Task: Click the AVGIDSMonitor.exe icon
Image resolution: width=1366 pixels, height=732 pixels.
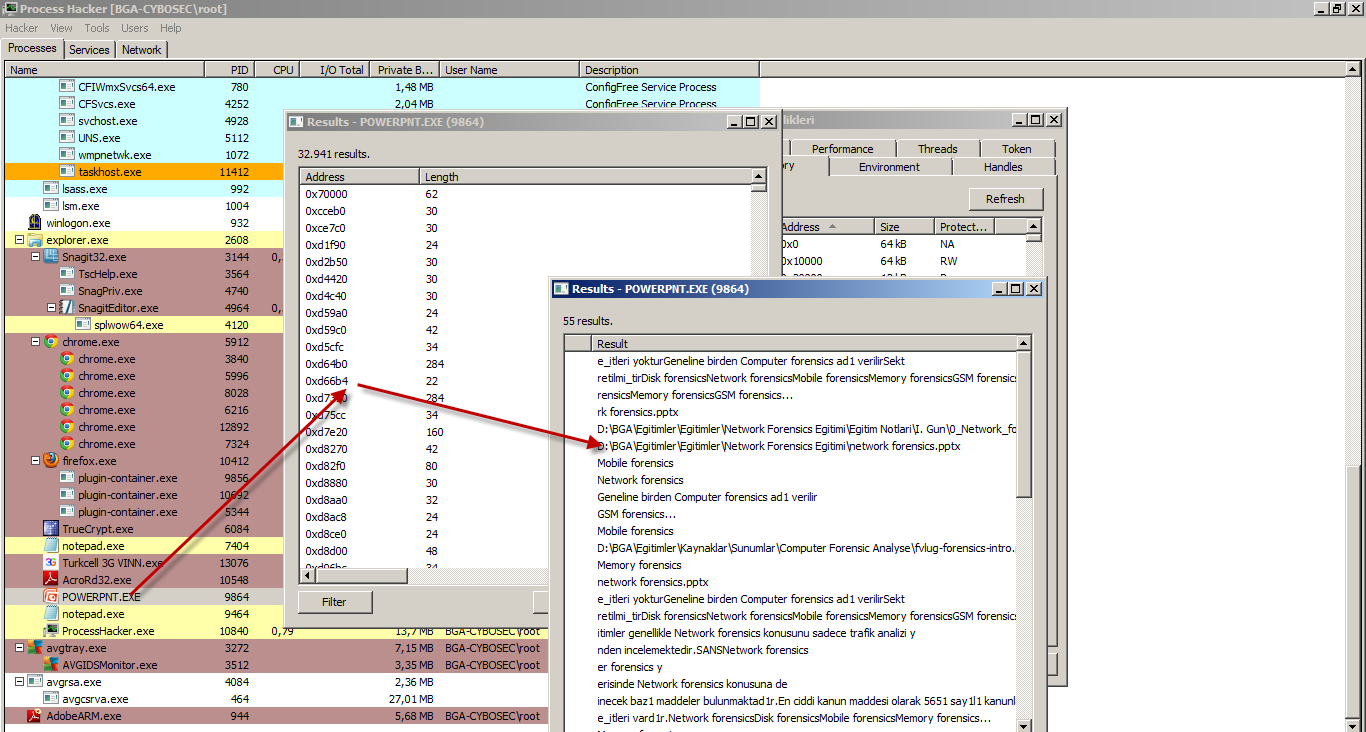Action: [51, 665]
